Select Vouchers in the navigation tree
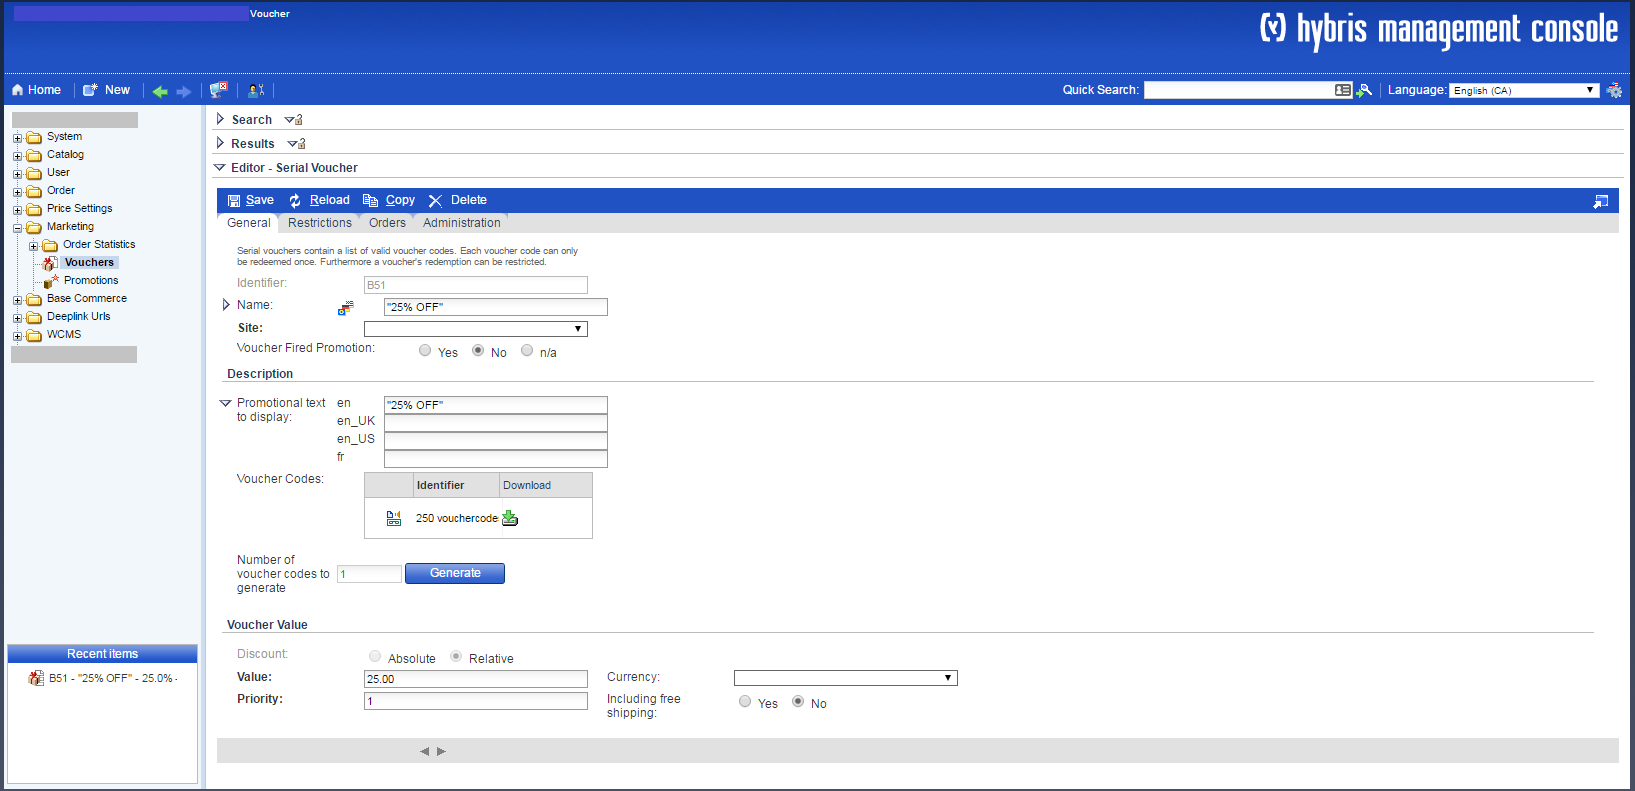The image size is (1635, 791). pyautogui.click(x=89, y=263)
